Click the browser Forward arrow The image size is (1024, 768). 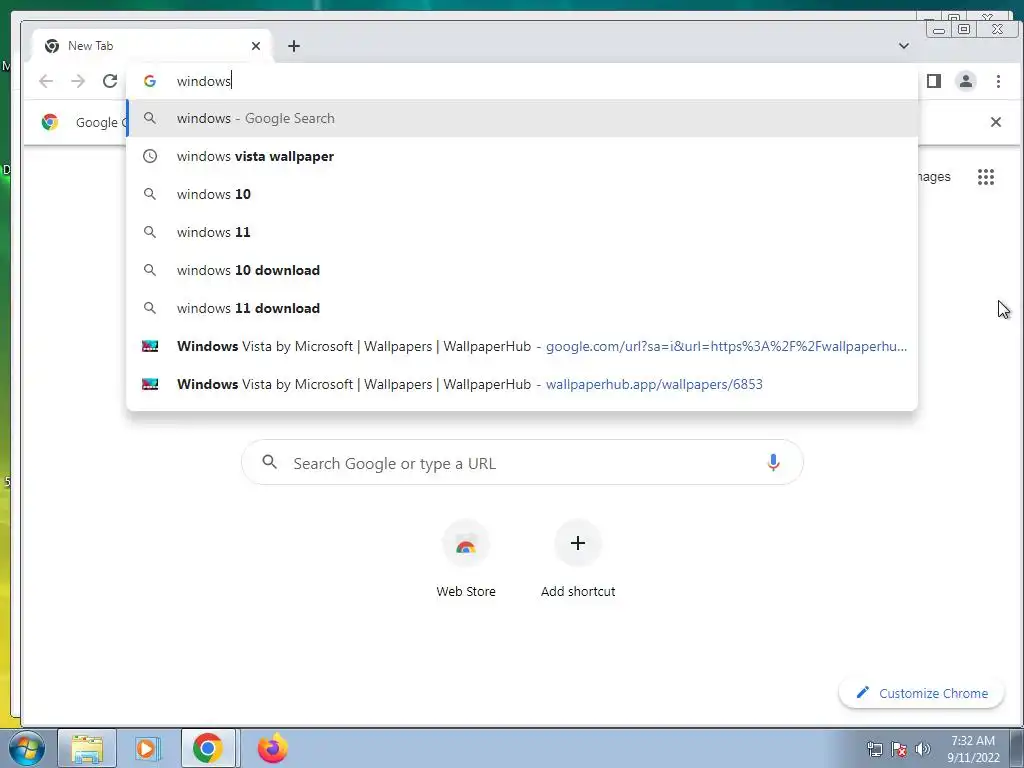(x=78, y=81)
